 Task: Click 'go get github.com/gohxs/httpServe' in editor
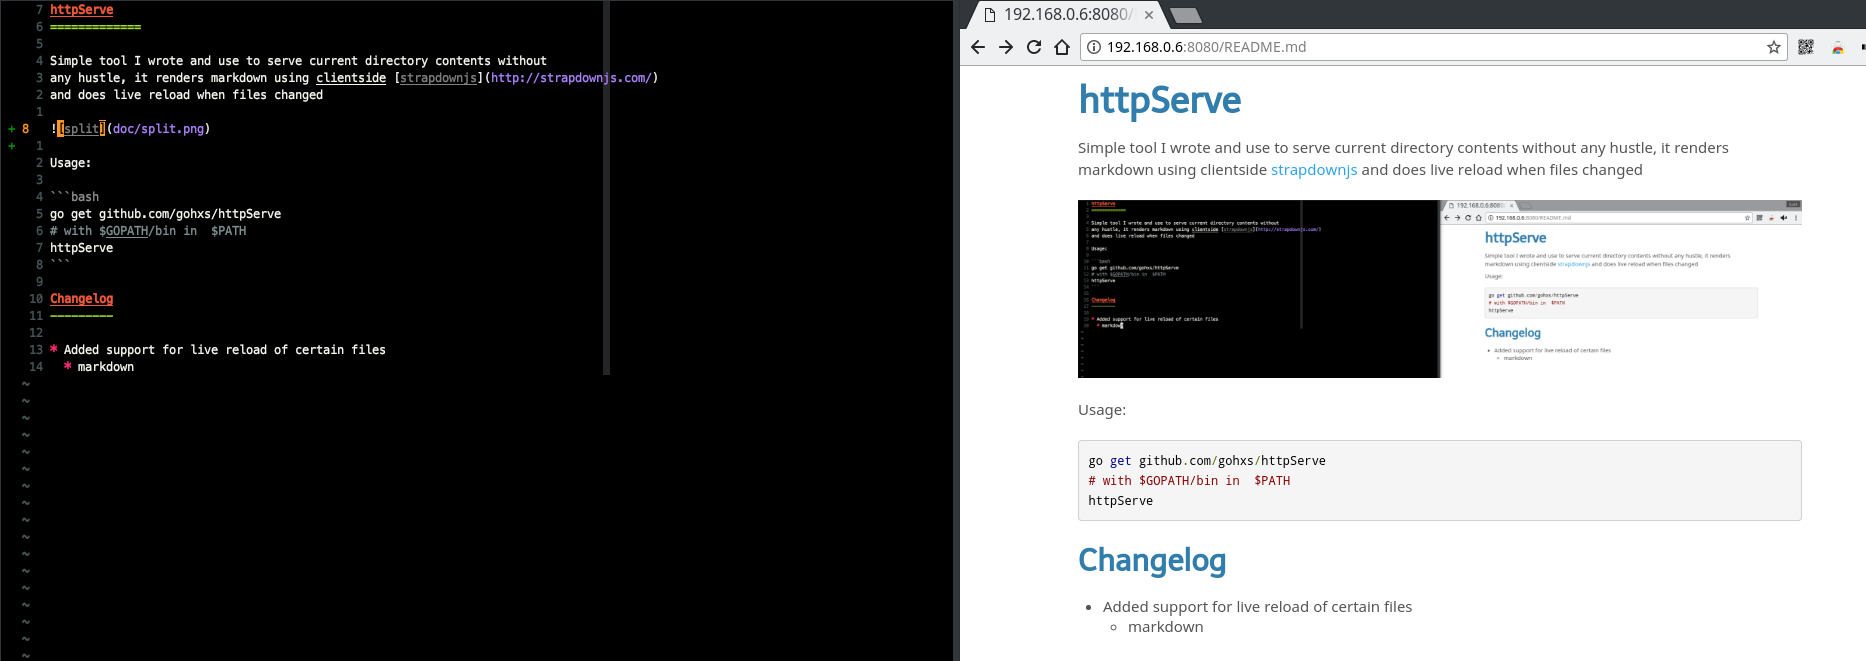pyautogui.click(x=166, y=214)
